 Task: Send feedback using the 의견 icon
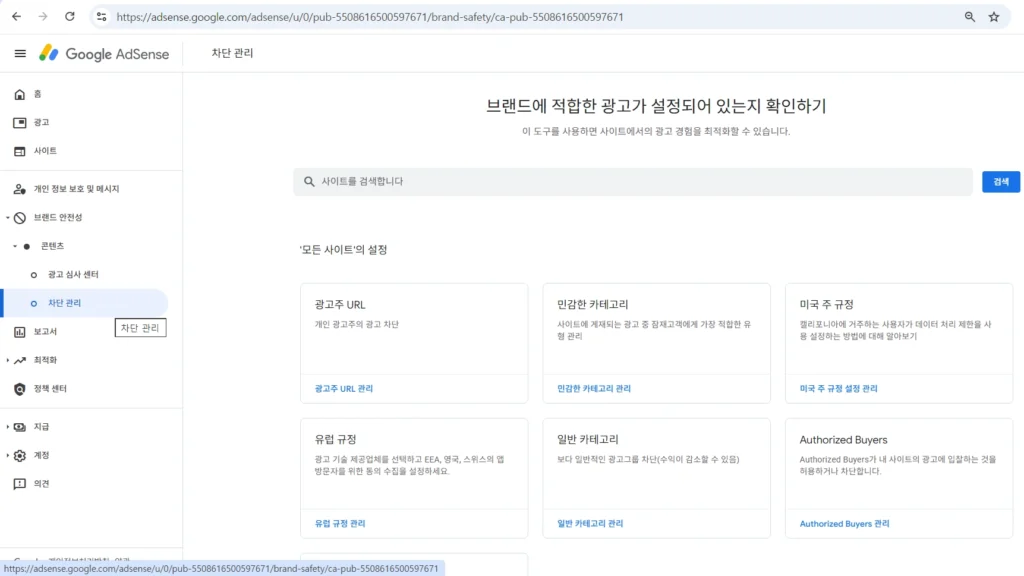pos(40,484)
